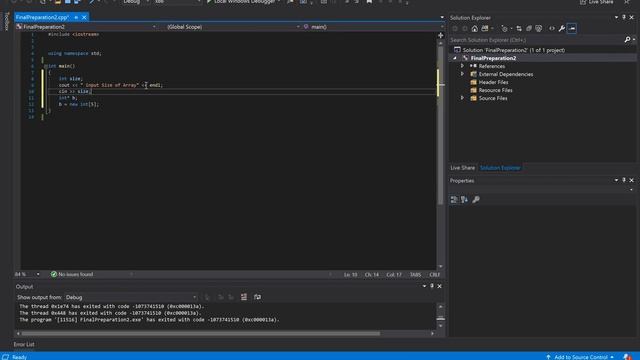The width and height of the screenshot is (640, 360).
Task: Toggle Word Wrap in Output panel
Action: pos(257,297)
